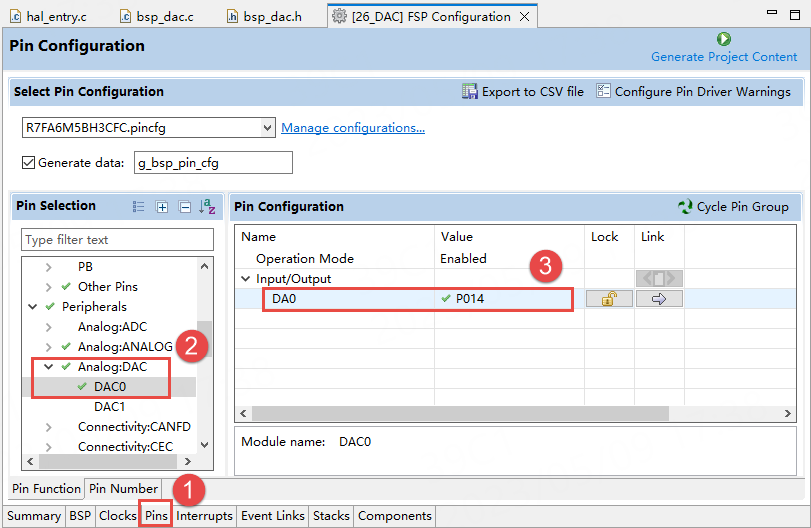
Task: Click the lock icon for DA0
Action: (608, 299)
